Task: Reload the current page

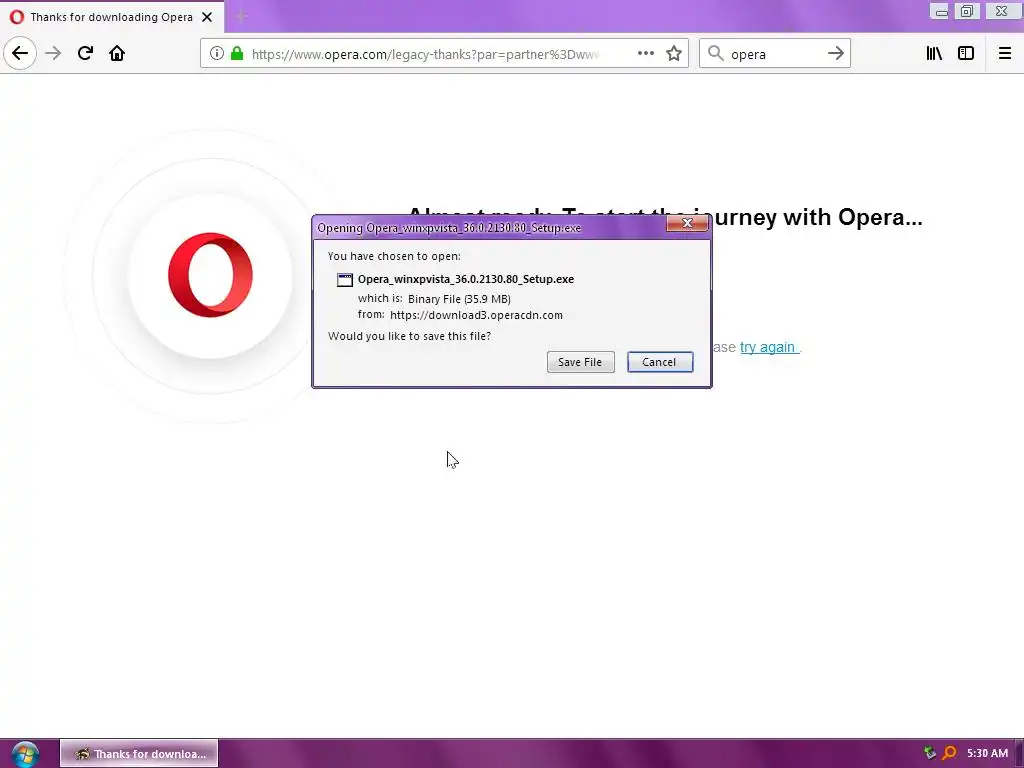Action: coord(85,53)
